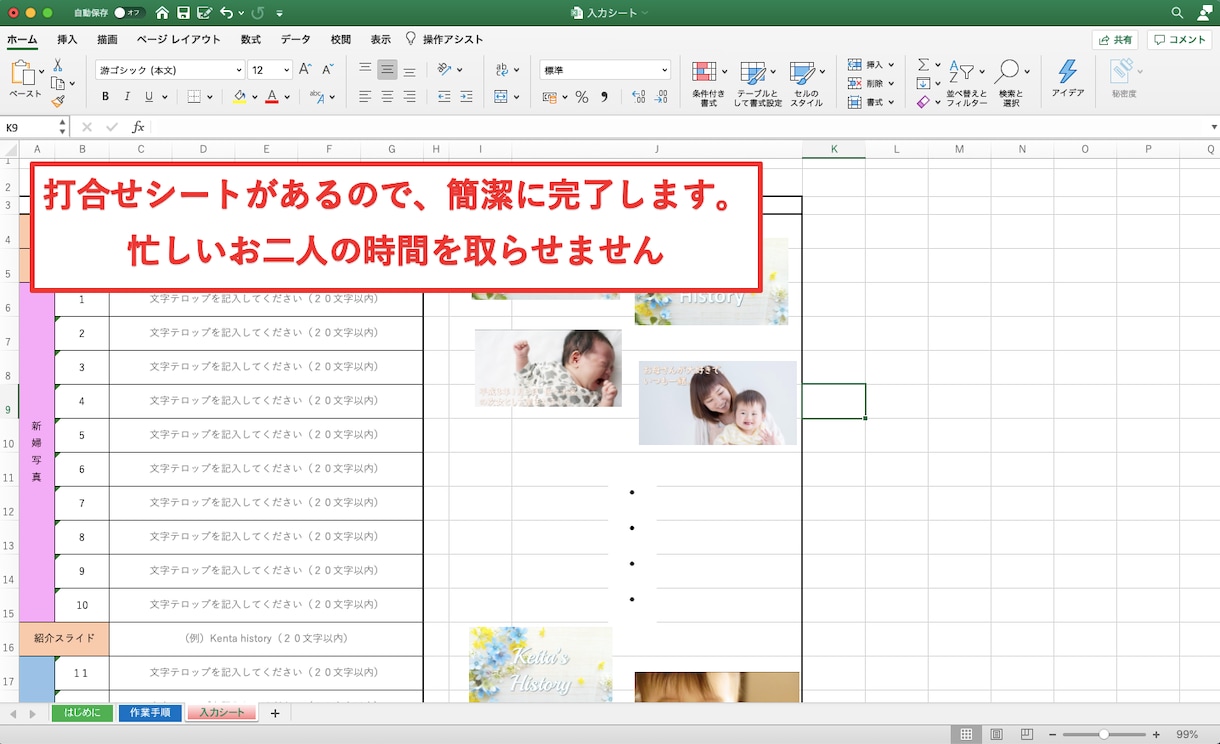
Task: Click the search magnifier in title bar
Action: click(x=1177, y=13)
